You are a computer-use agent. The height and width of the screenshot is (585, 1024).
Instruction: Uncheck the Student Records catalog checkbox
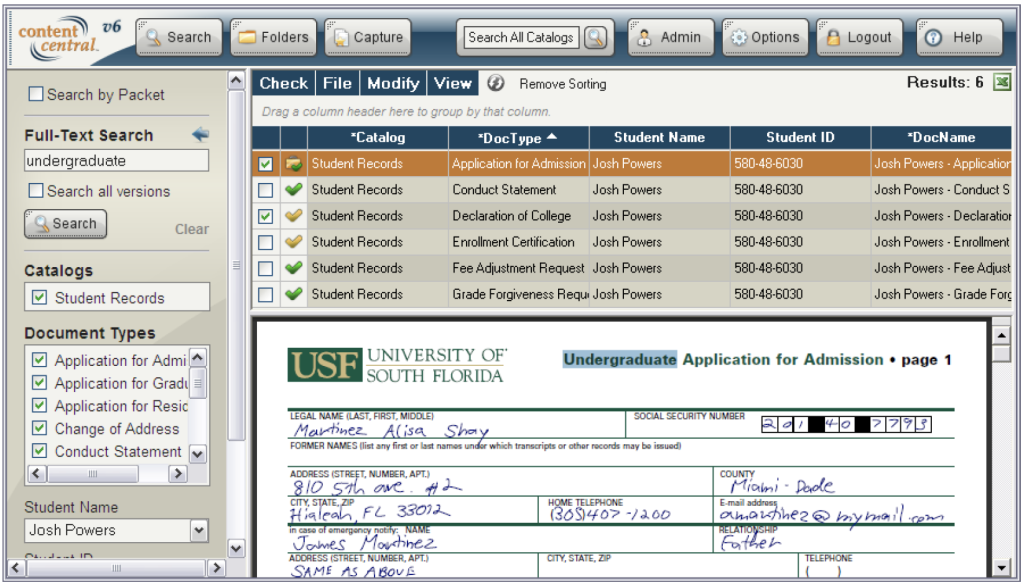[39, 298]
